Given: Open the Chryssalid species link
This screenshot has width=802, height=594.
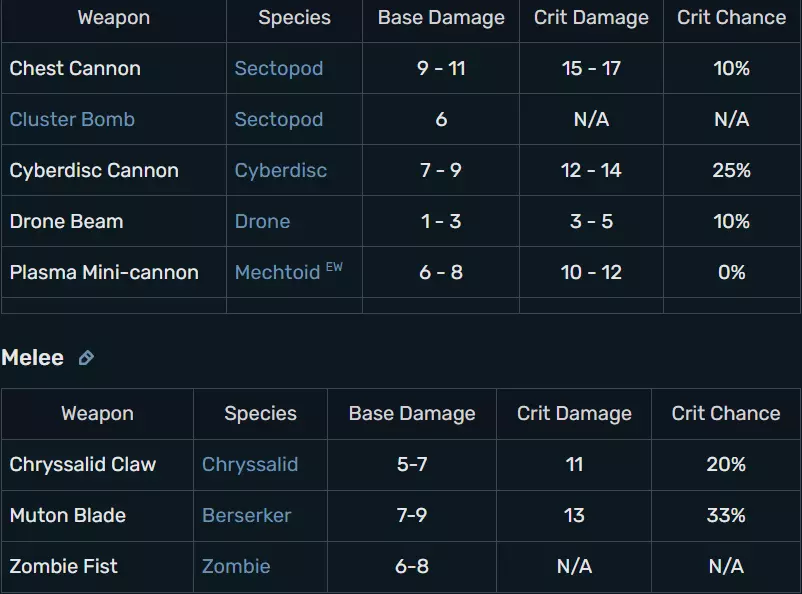Looking at the screenshot, I should pyautogui.click(x=250, y=465).
